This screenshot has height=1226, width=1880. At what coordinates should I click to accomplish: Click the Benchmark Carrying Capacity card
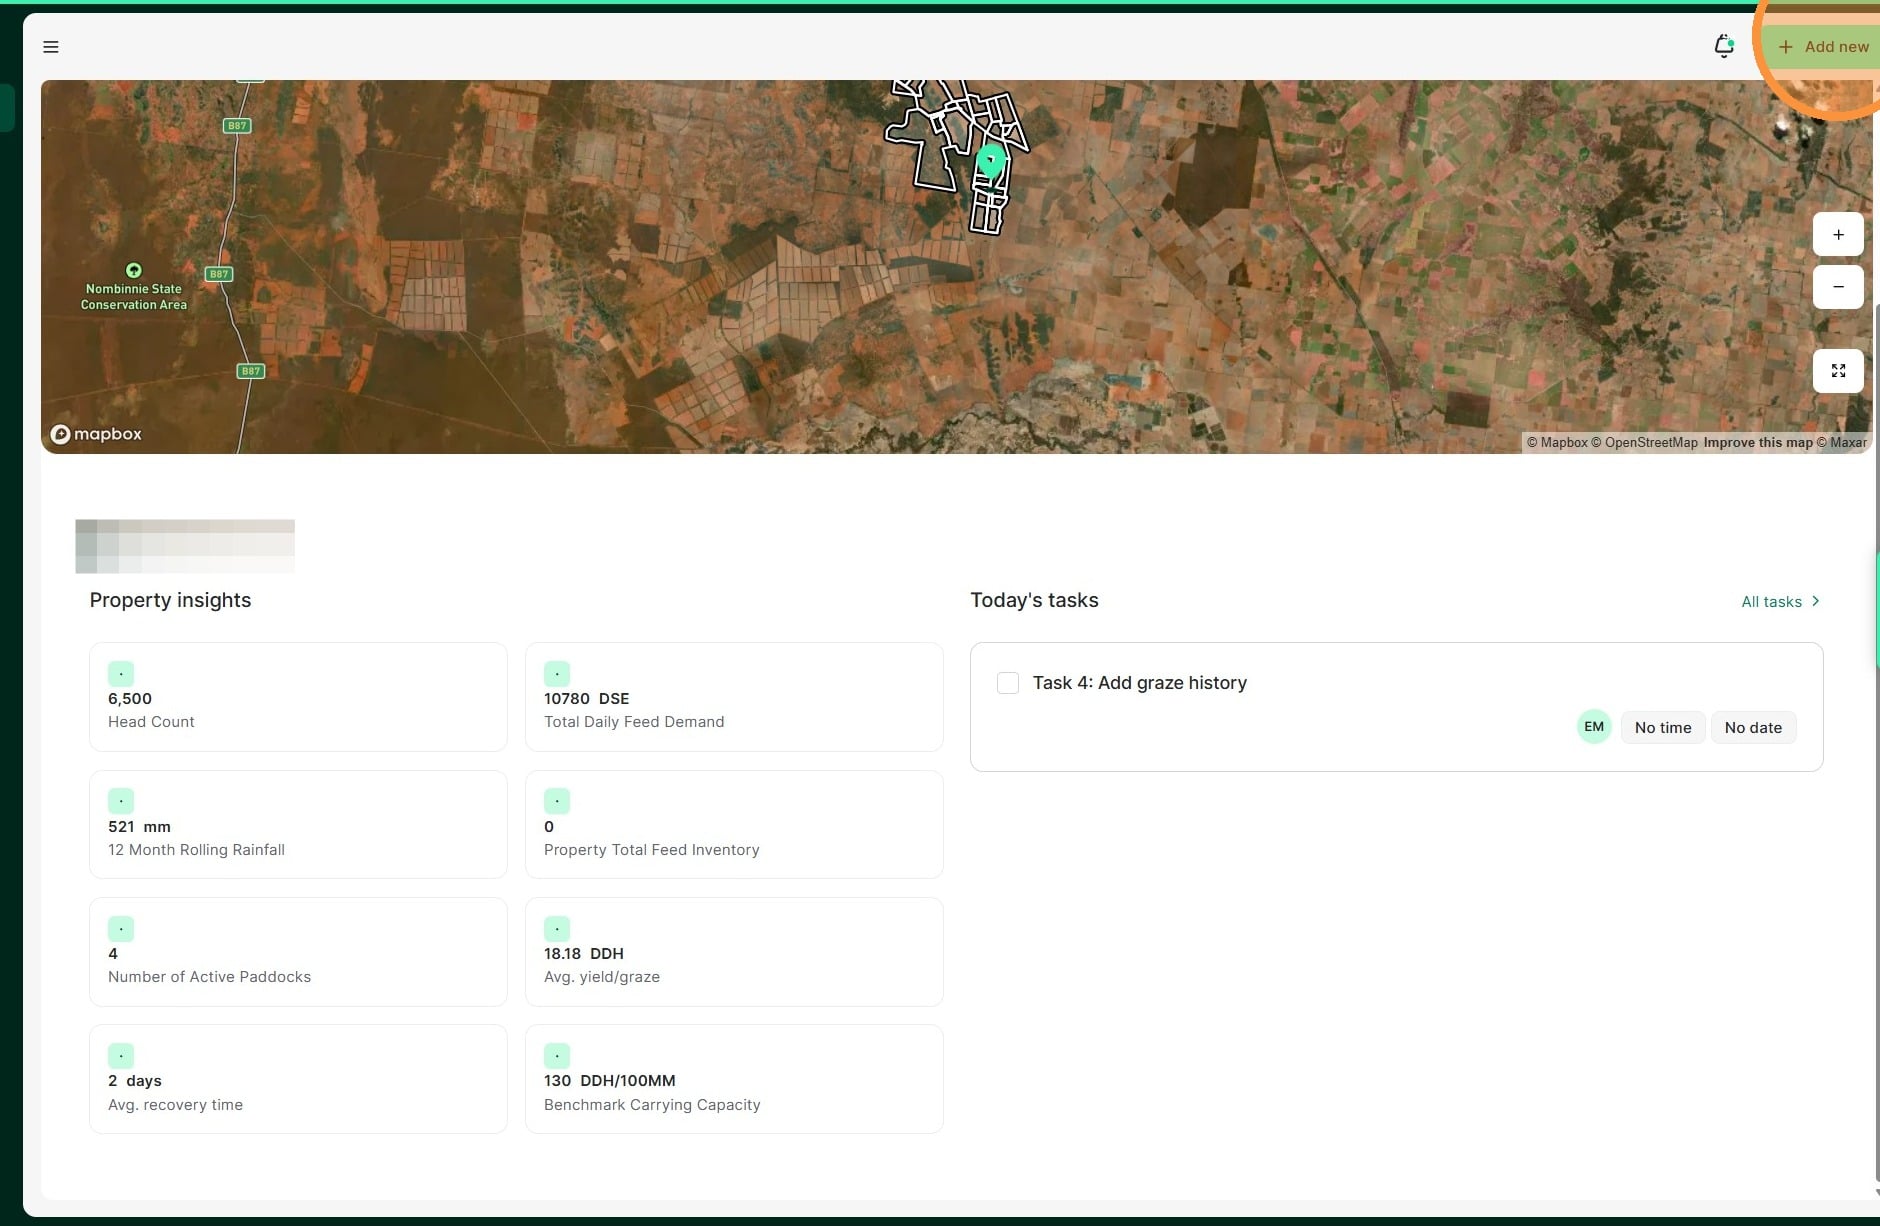pos(733,1079)
